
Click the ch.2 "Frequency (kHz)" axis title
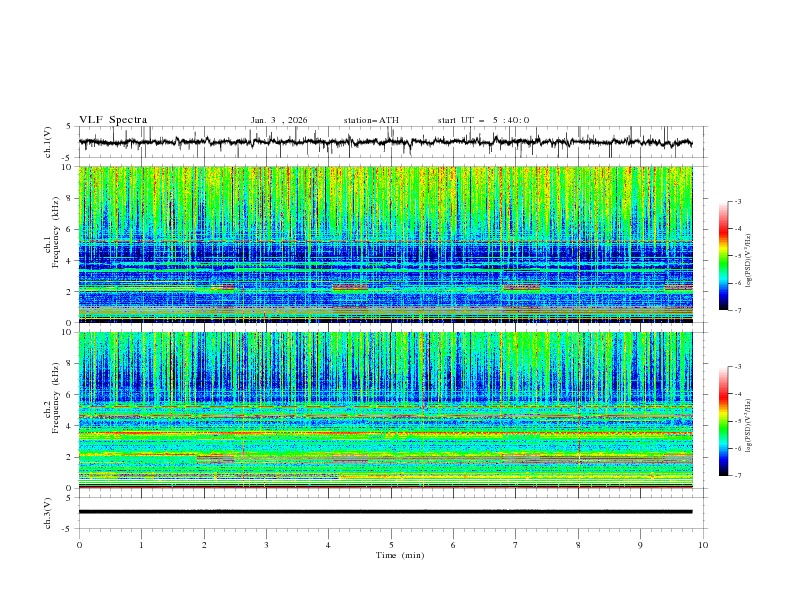[56, 398]
